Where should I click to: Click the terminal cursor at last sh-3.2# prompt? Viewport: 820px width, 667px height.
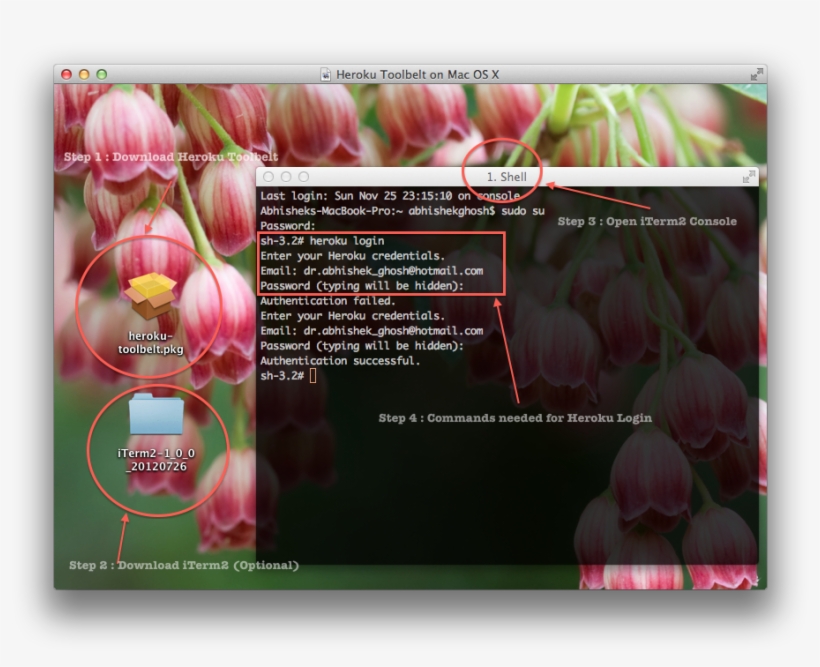(313, 376)
